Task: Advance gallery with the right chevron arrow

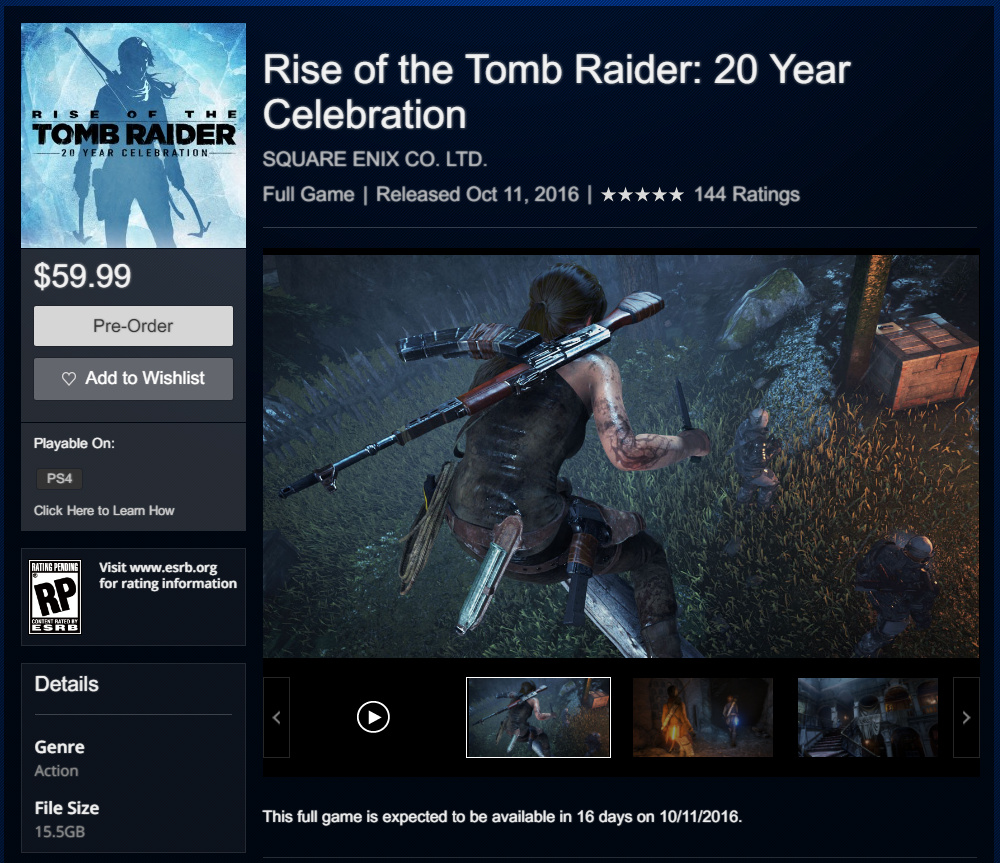Action: (966, 718)
